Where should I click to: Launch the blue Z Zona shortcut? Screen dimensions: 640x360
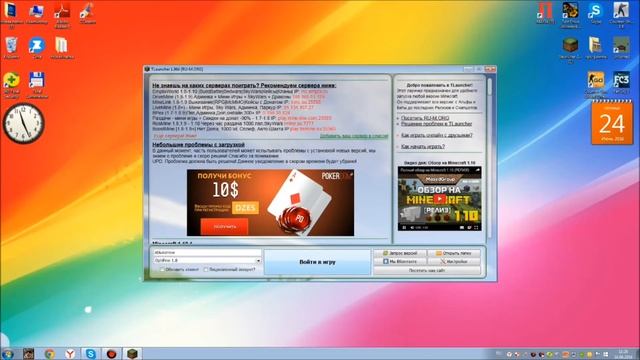point(36,47)
